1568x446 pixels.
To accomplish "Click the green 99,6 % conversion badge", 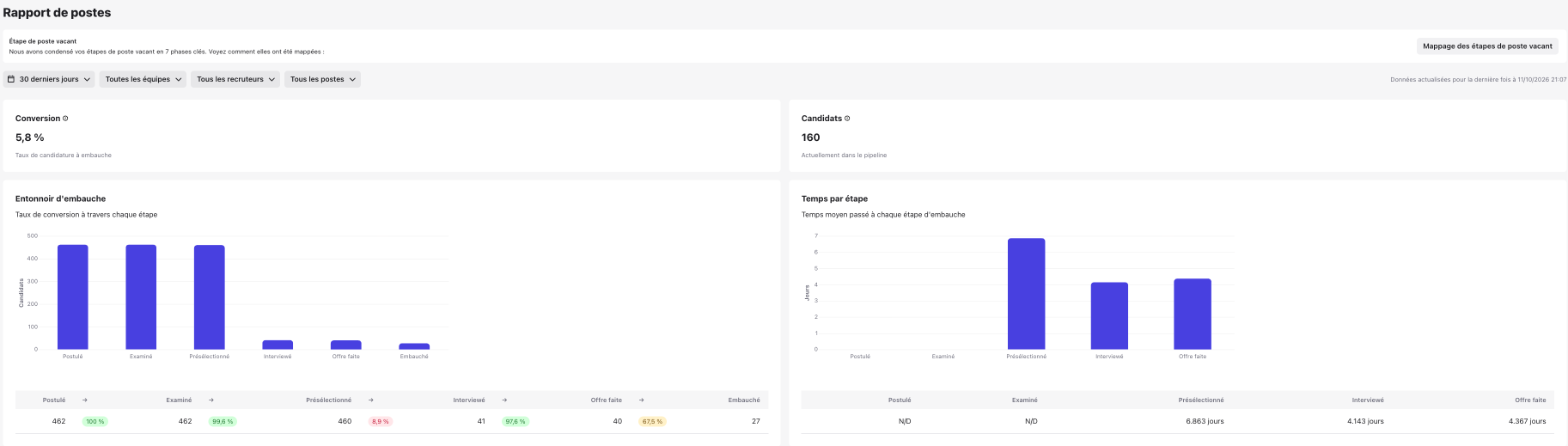I will 221,421.
